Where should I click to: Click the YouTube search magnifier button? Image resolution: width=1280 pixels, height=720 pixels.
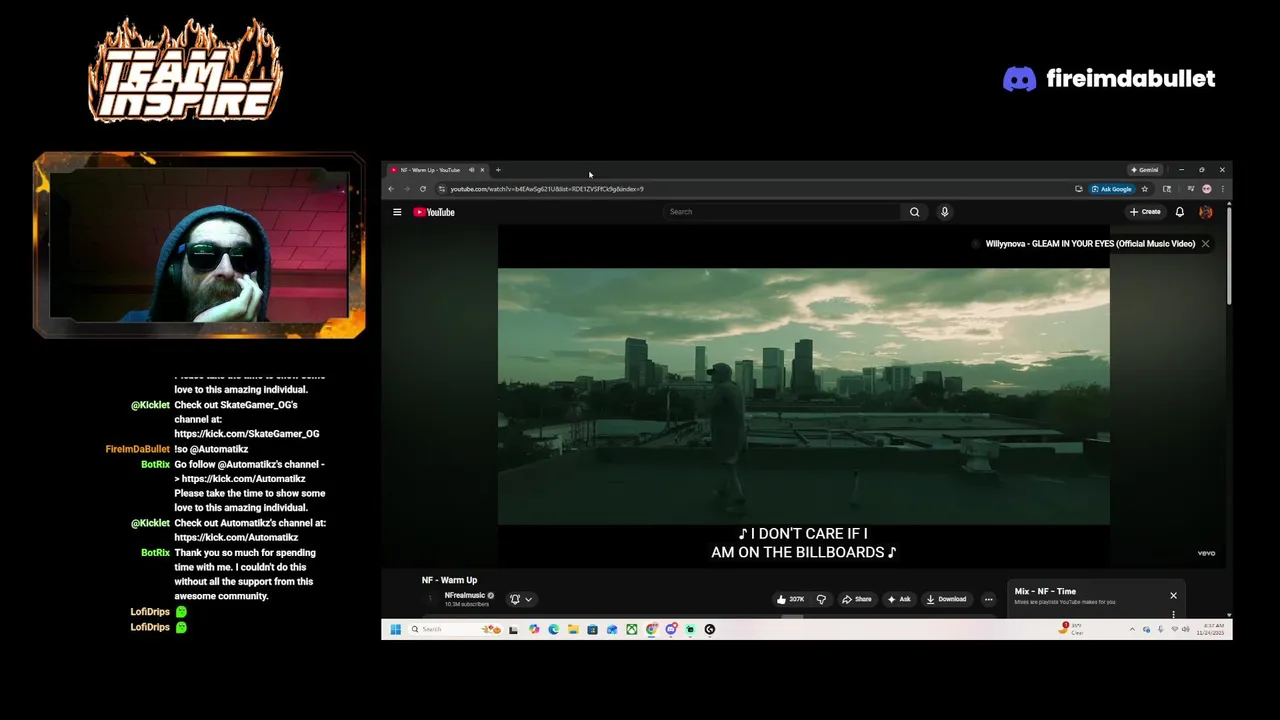point(914,212)
